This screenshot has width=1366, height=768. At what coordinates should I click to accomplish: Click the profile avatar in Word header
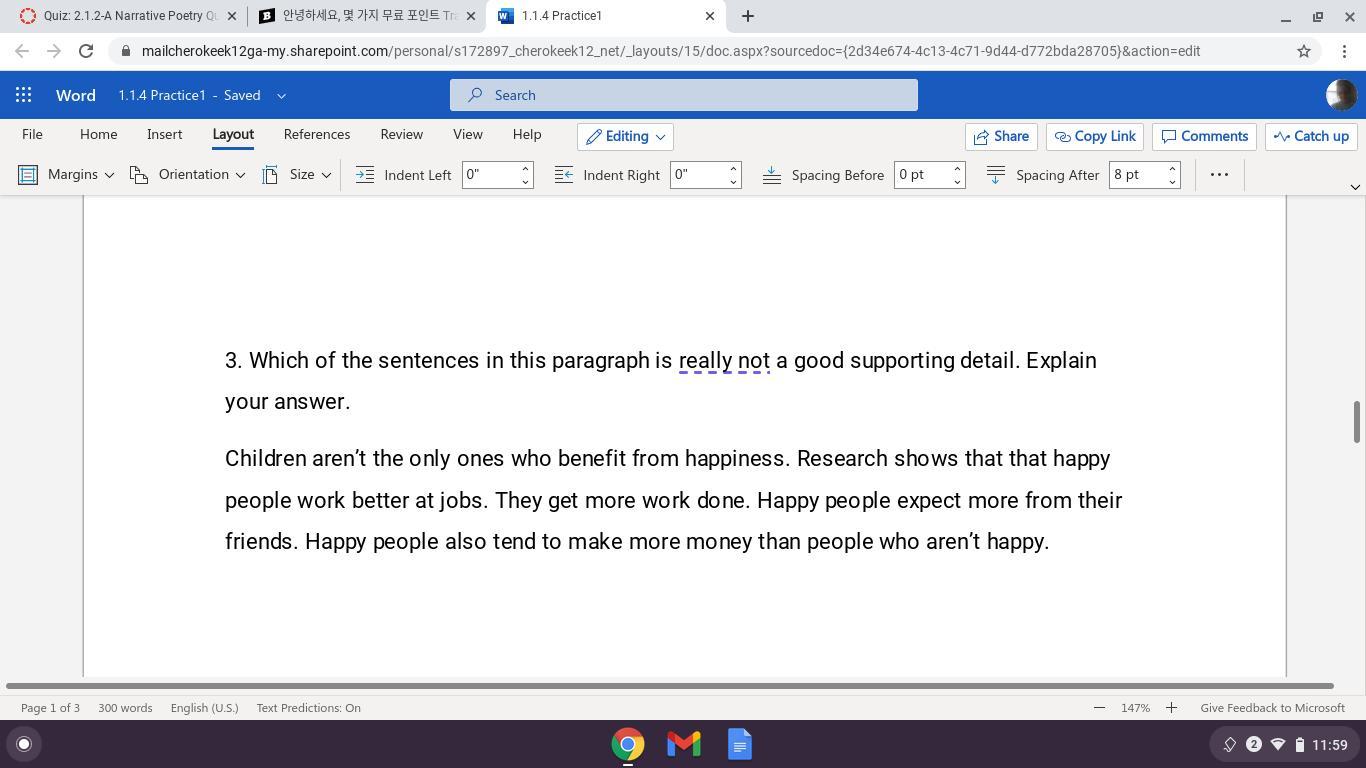pos(1341,95)
